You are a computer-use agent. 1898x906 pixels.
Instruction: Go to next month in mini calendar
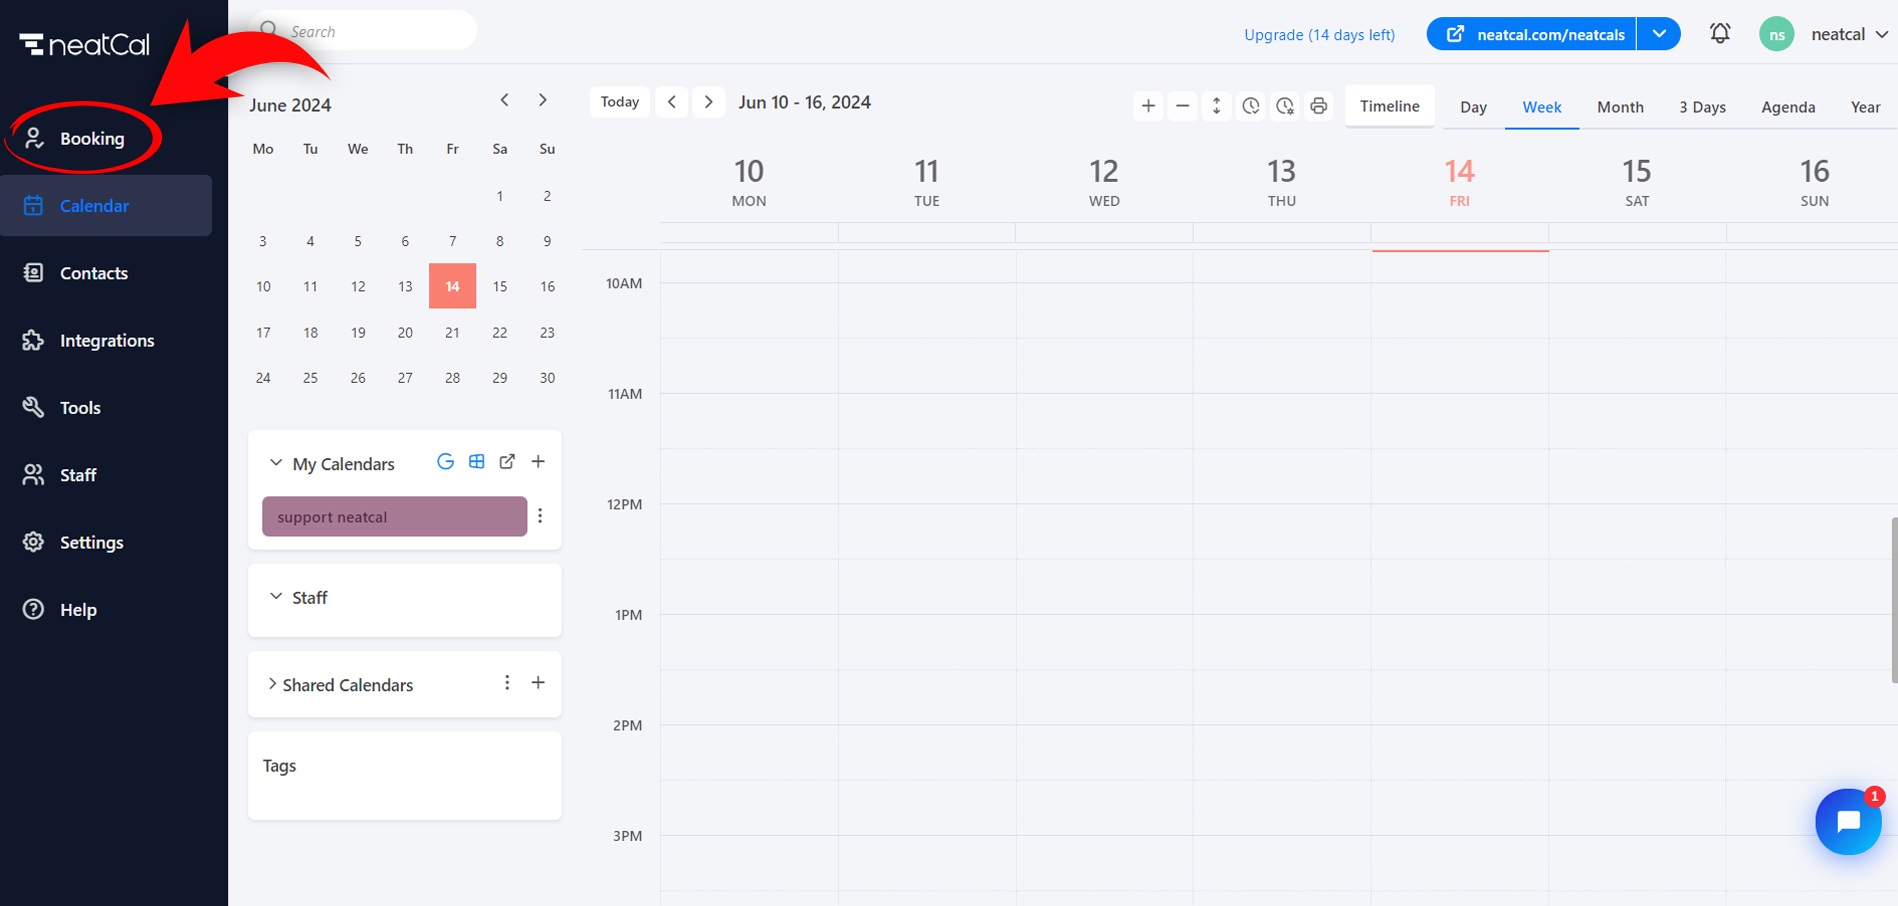coord(543,100)
